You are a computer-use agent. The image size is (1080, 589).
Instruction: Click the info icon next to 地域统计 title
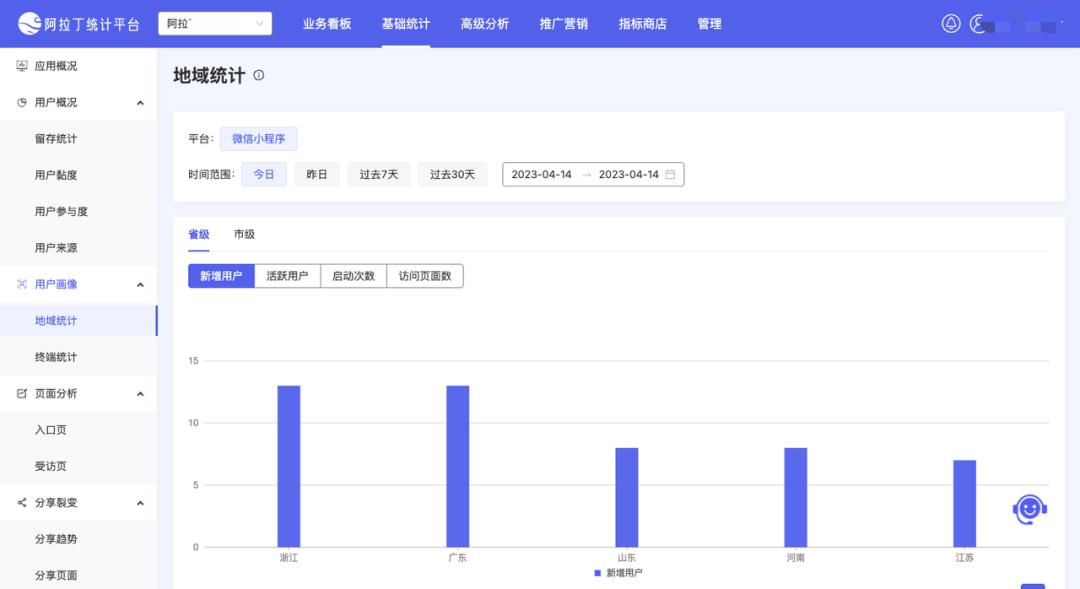258,74
